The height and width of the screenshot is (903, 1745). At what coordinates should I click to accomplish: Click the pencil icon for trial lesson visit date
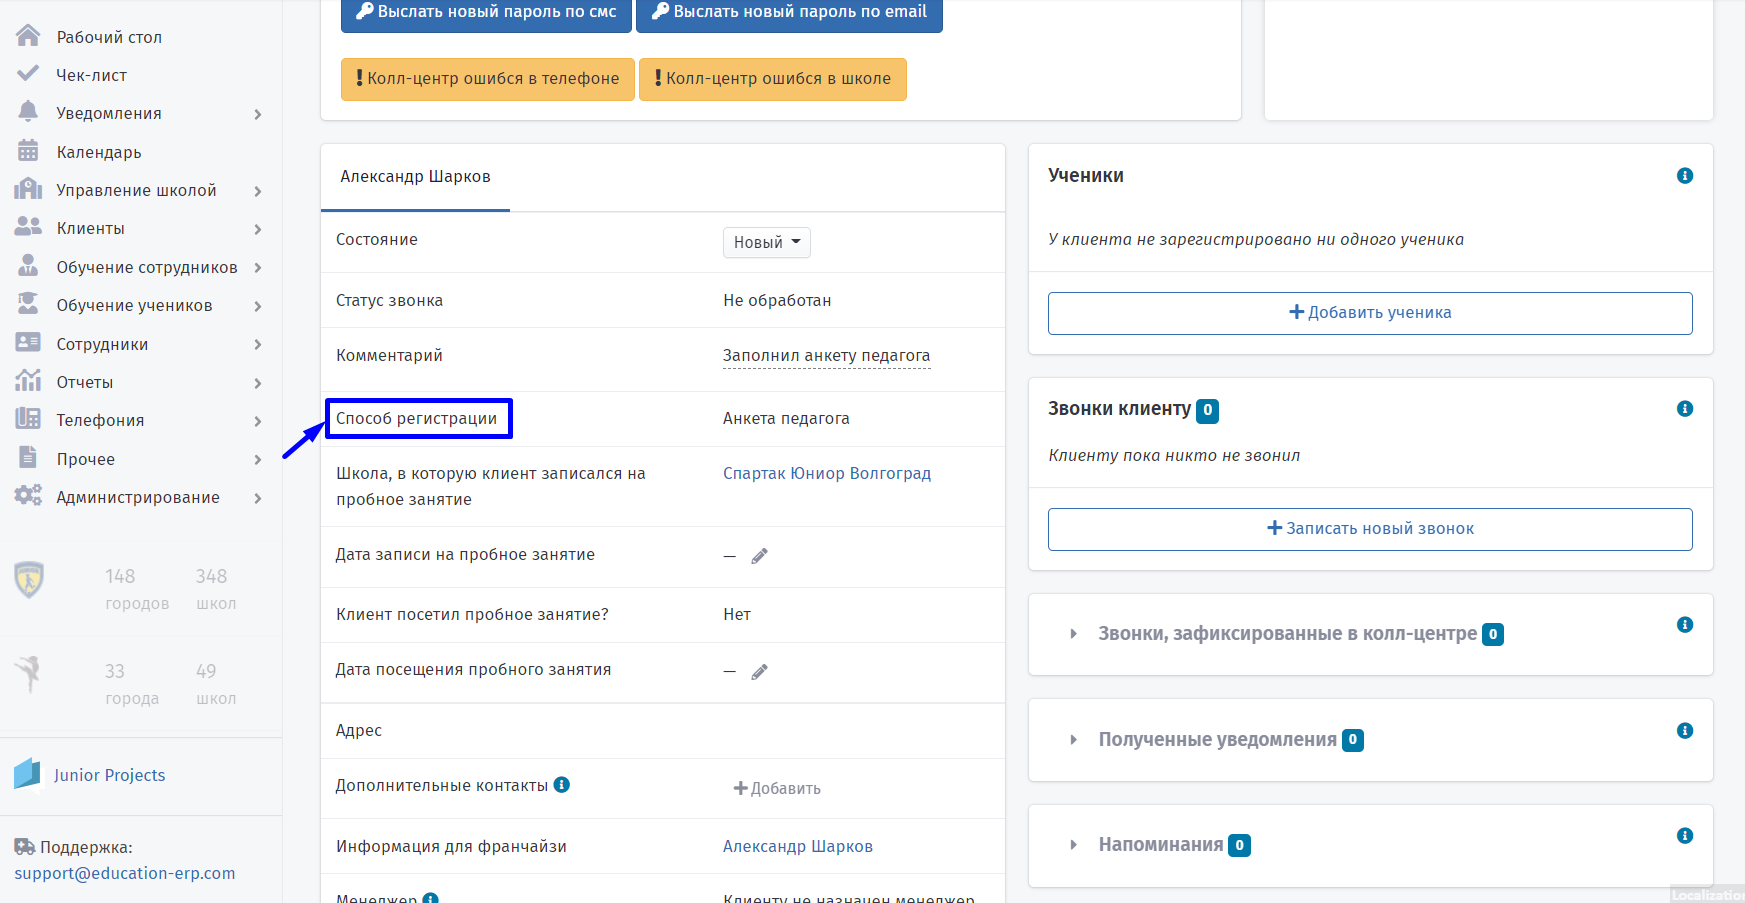pos(759,672)
